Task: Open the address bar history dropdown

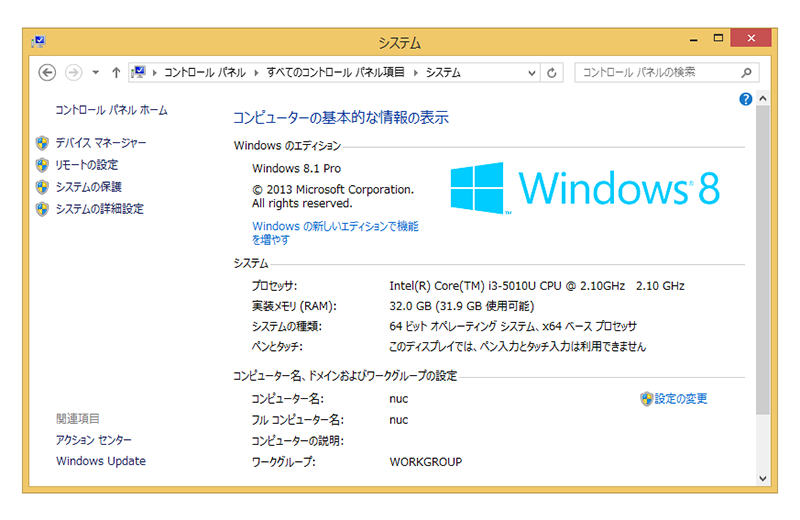Action: [532, 73]
